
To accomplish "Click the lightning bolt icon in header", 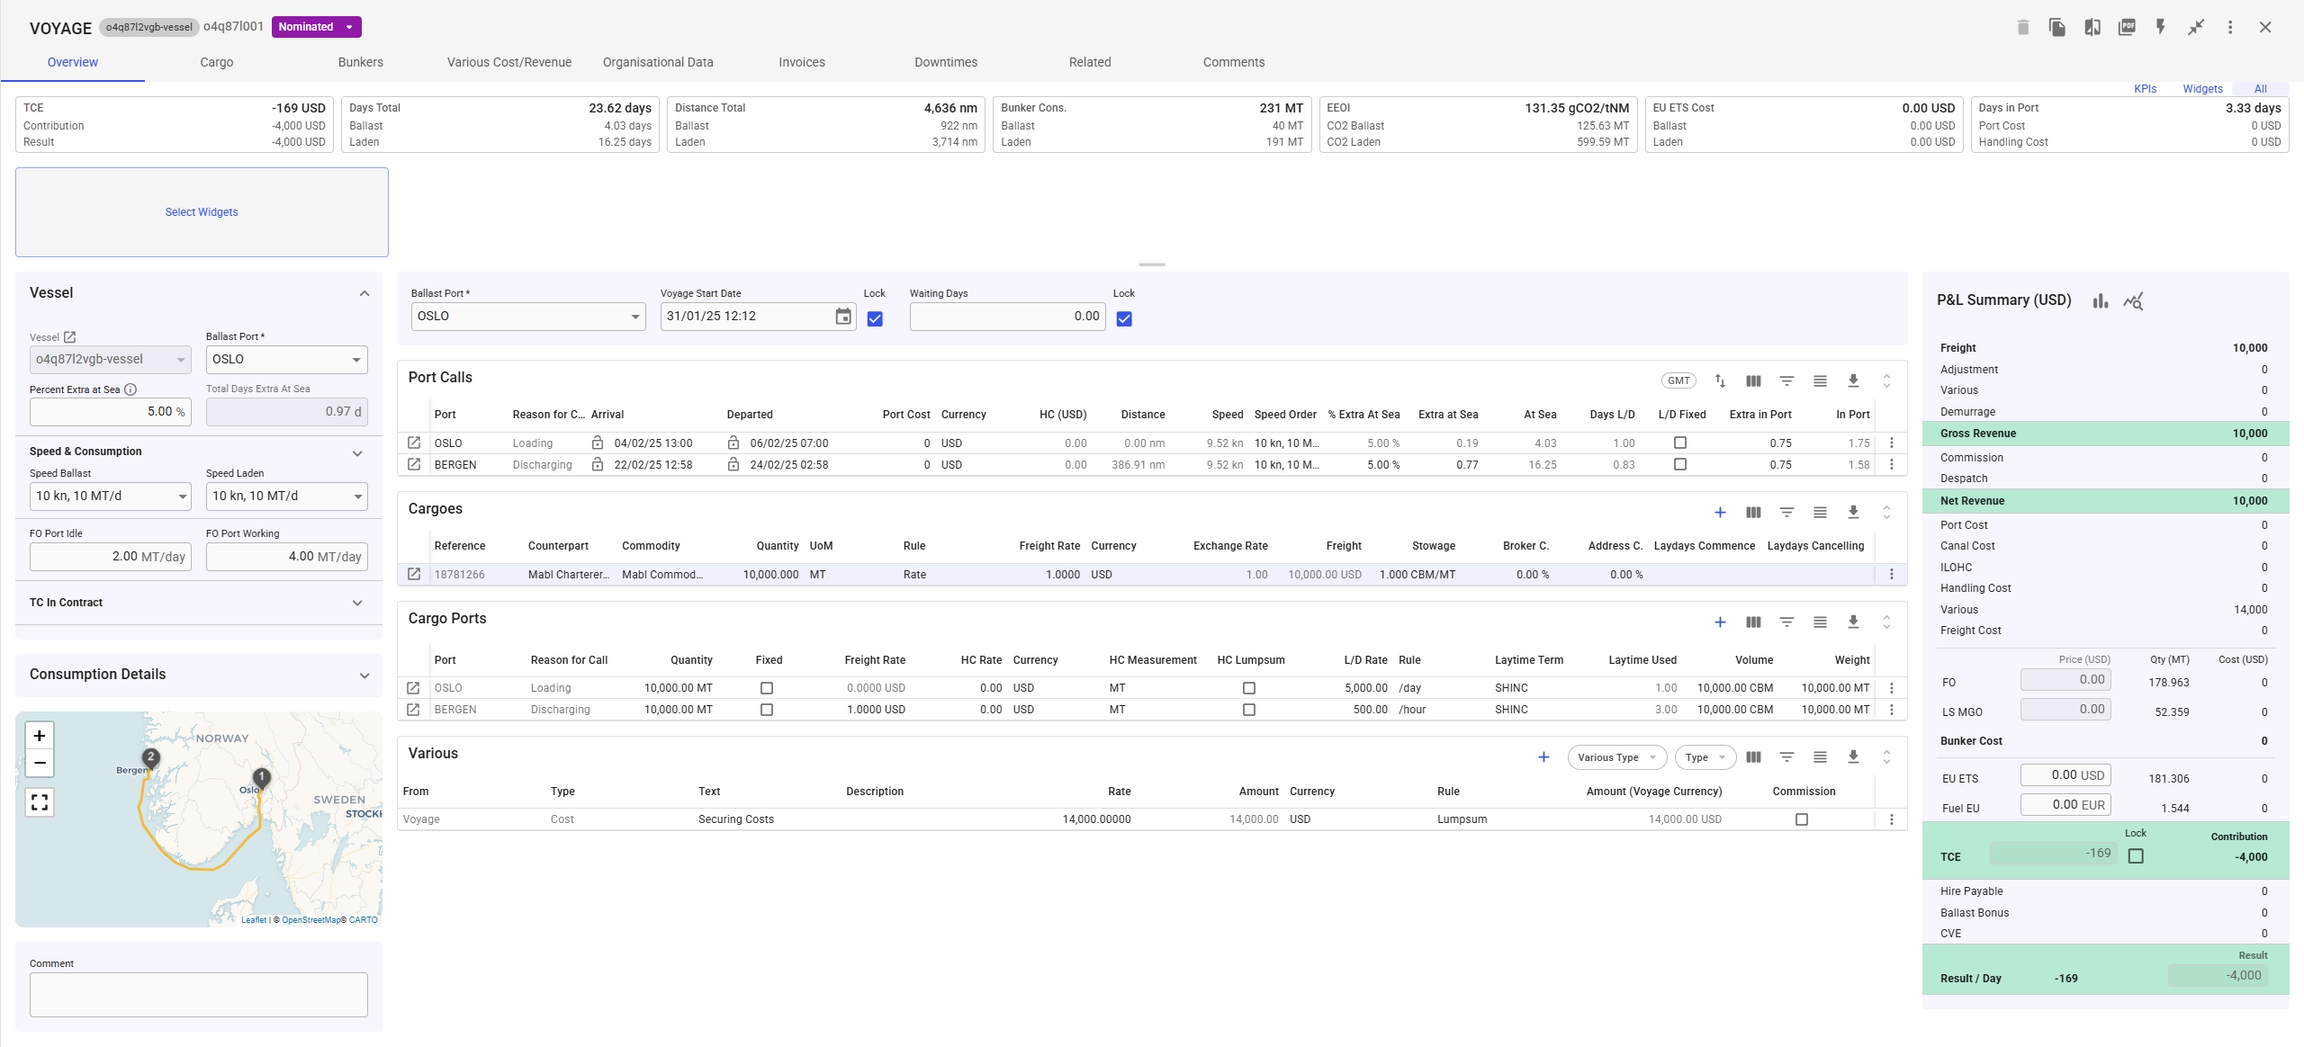I will [2160, 27].
